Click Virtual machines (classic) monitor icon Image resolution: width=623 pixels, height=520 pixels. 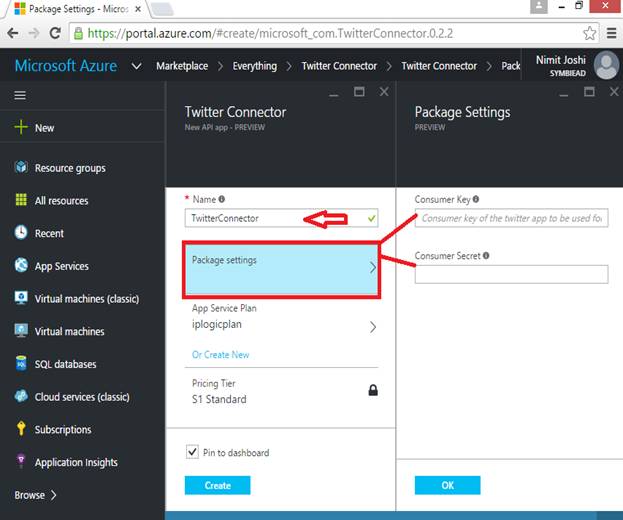coord(21,298)
